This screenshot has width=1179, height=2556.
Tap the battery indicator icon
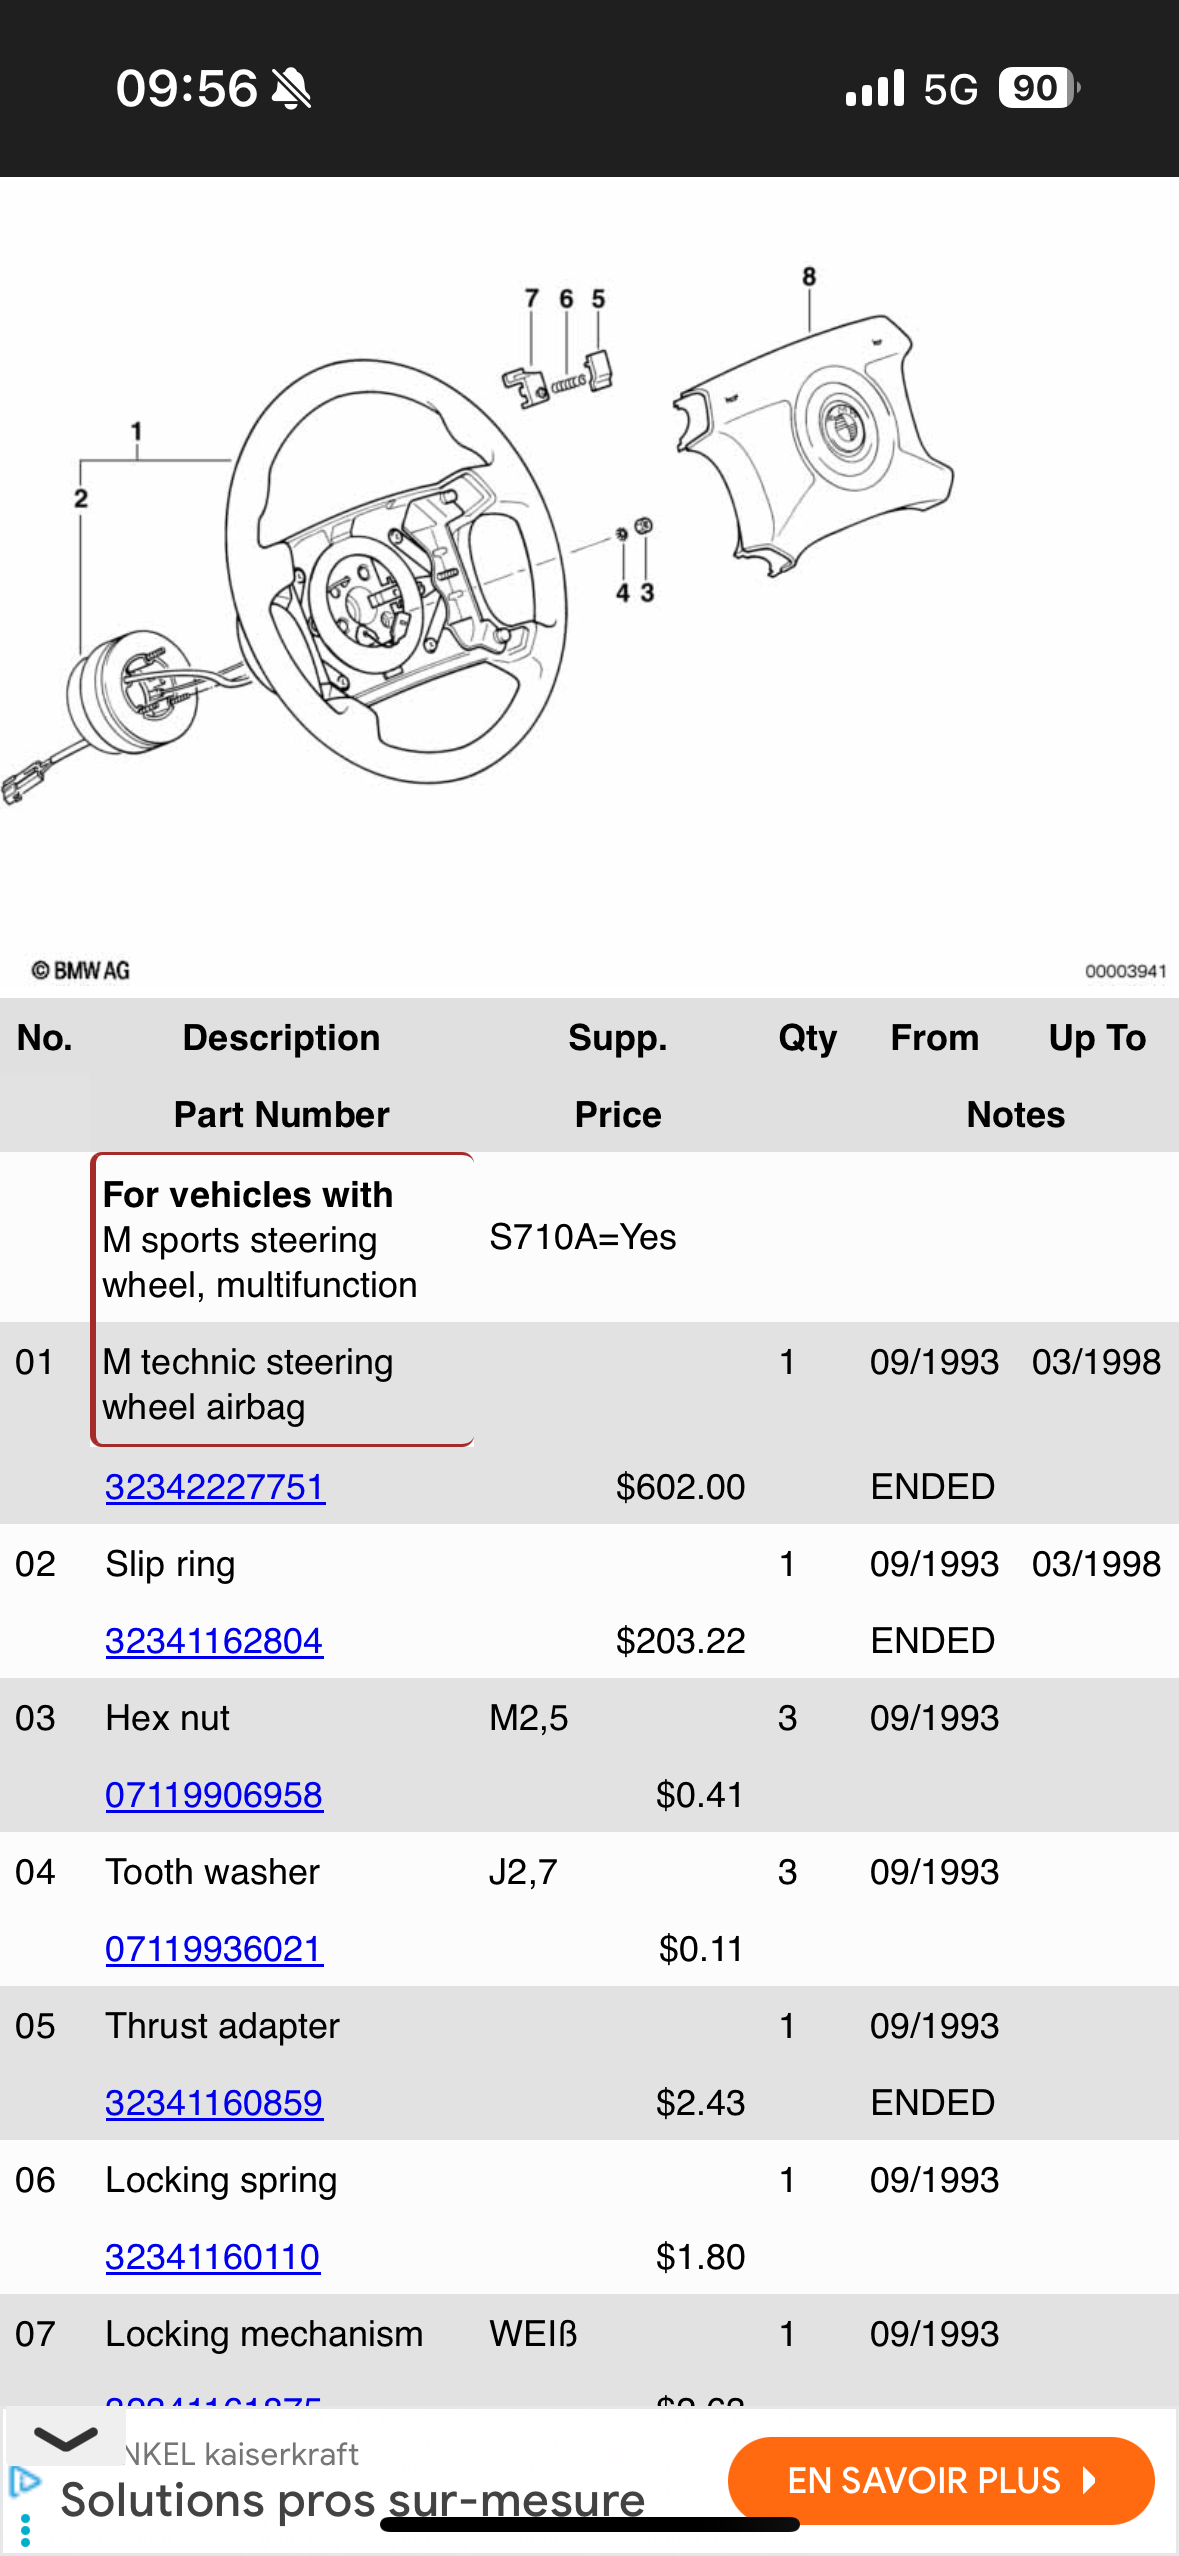(1039, 88)
